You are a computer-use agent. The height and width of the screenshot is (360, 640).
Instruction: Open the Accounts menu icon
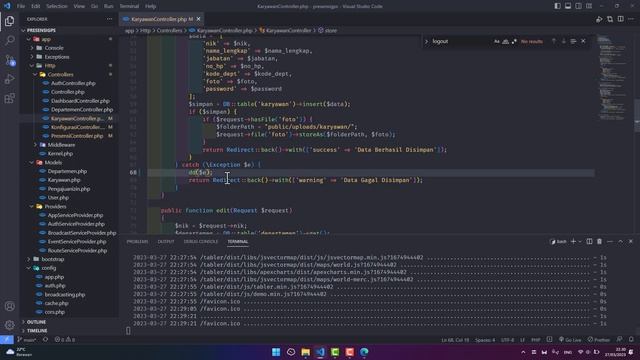pyautogui.click(x=9, y=306)
